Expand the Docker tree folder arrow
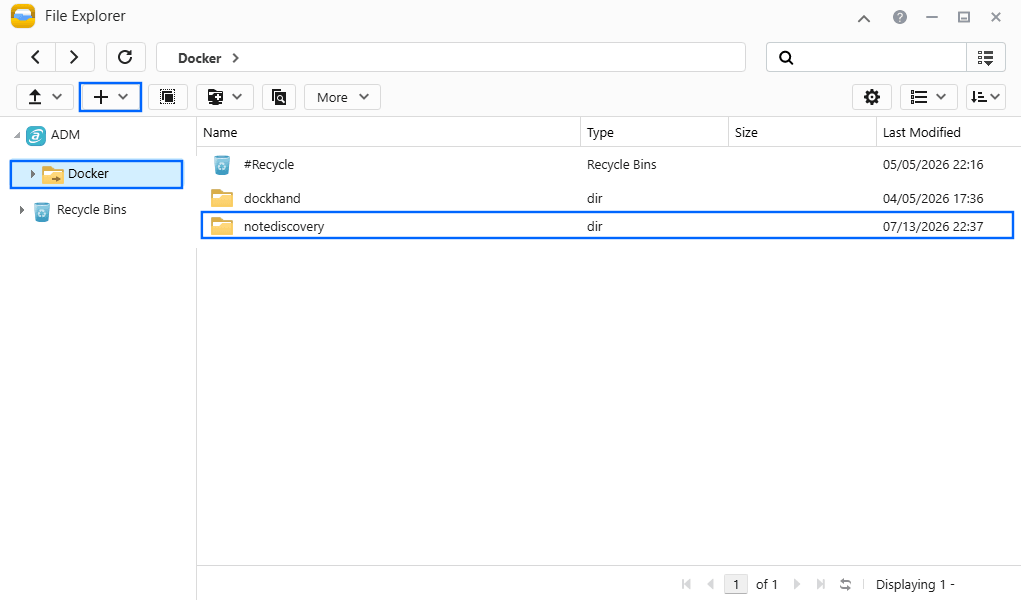This screenshot has height=600, width=1021. tap(33, 174)
